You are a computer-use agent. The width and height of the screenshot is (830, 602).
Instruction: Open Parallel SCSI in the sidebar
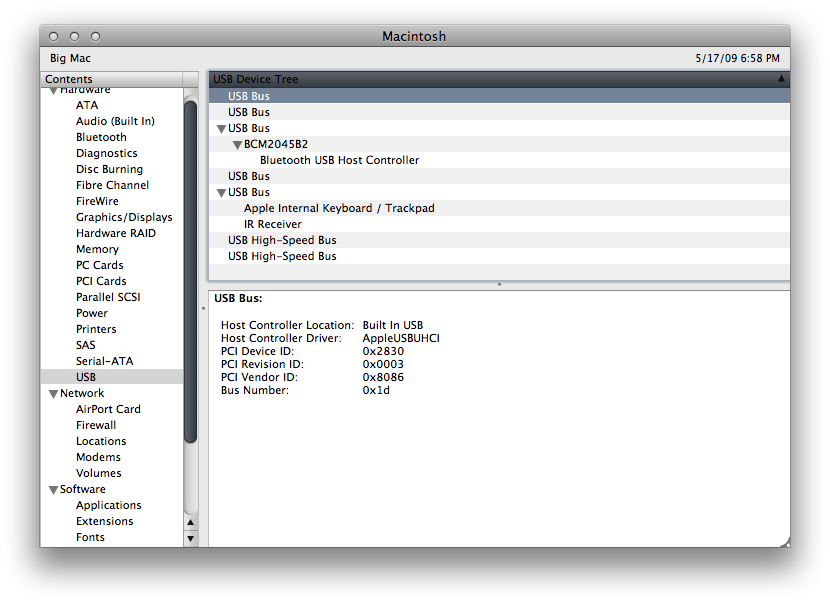click(108, 297)
